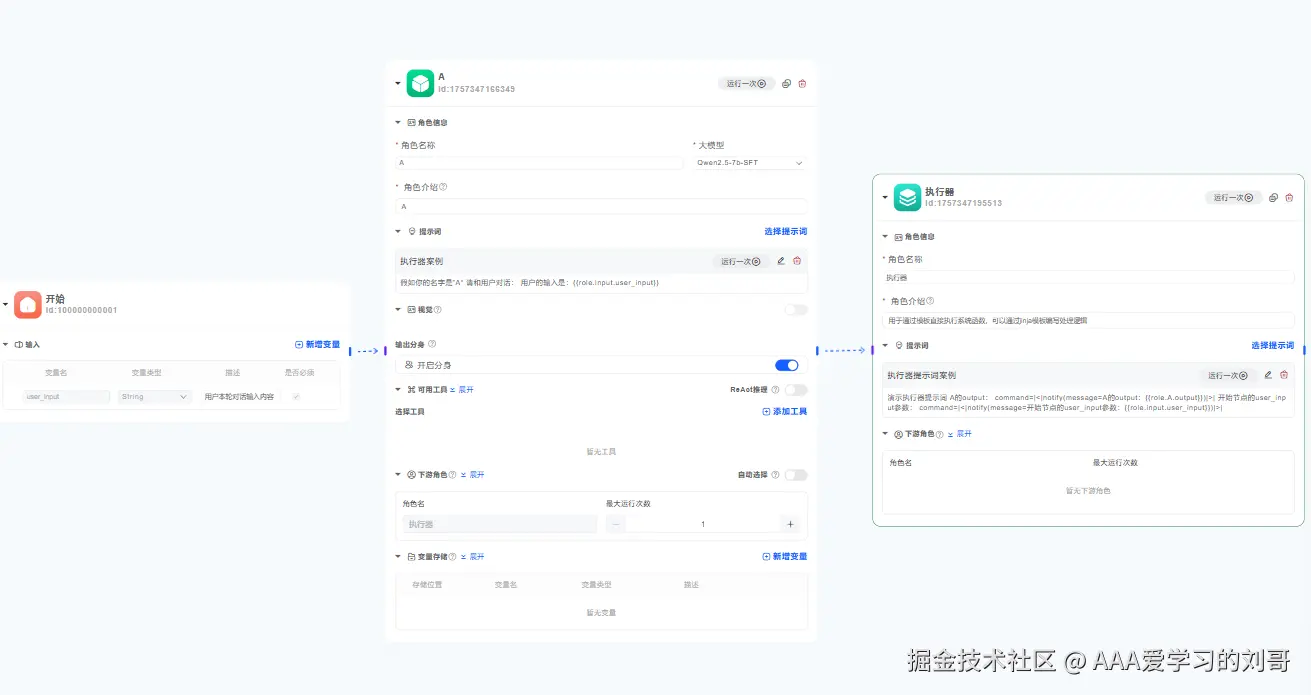Click the help icon next to 角色介绍 in node A

pyautogui.click(x=443, y=187)
